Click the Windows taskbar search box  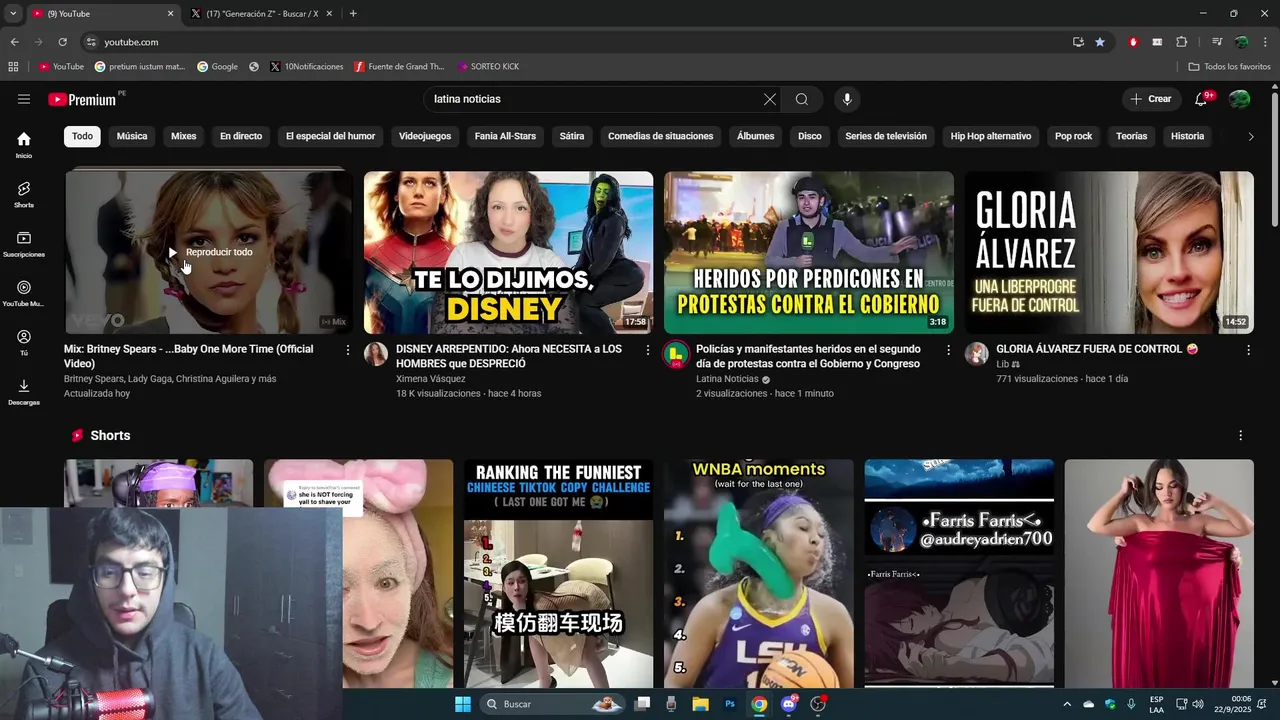click(552, 704)
